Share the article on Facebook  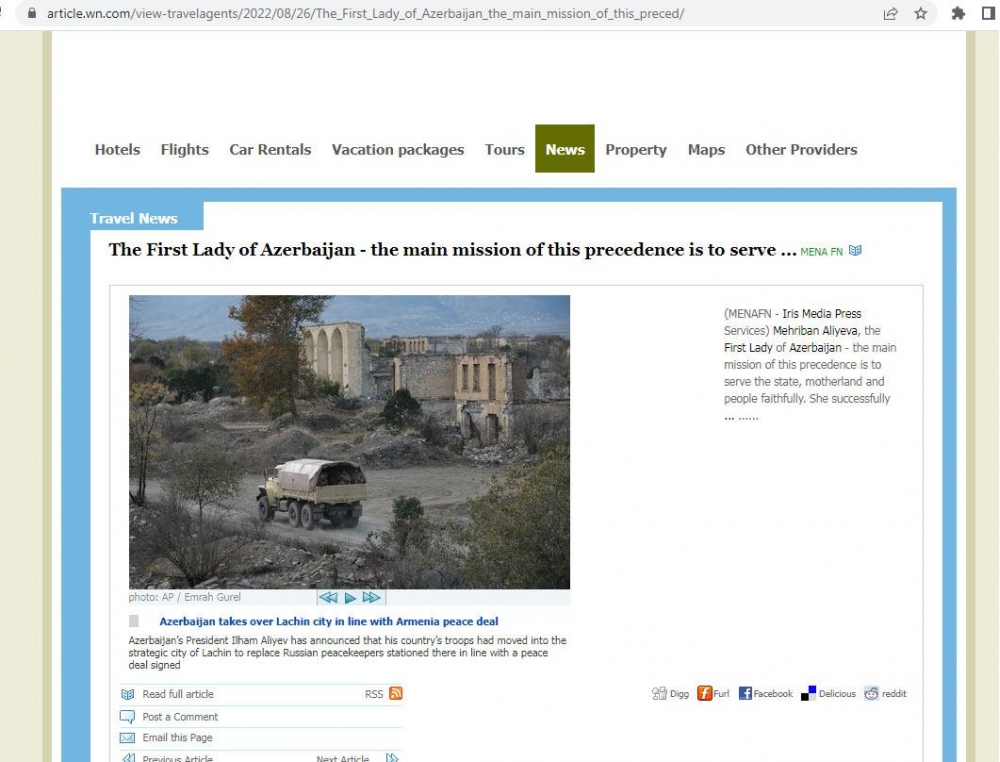pyautogui.click(x=765, y=694)
